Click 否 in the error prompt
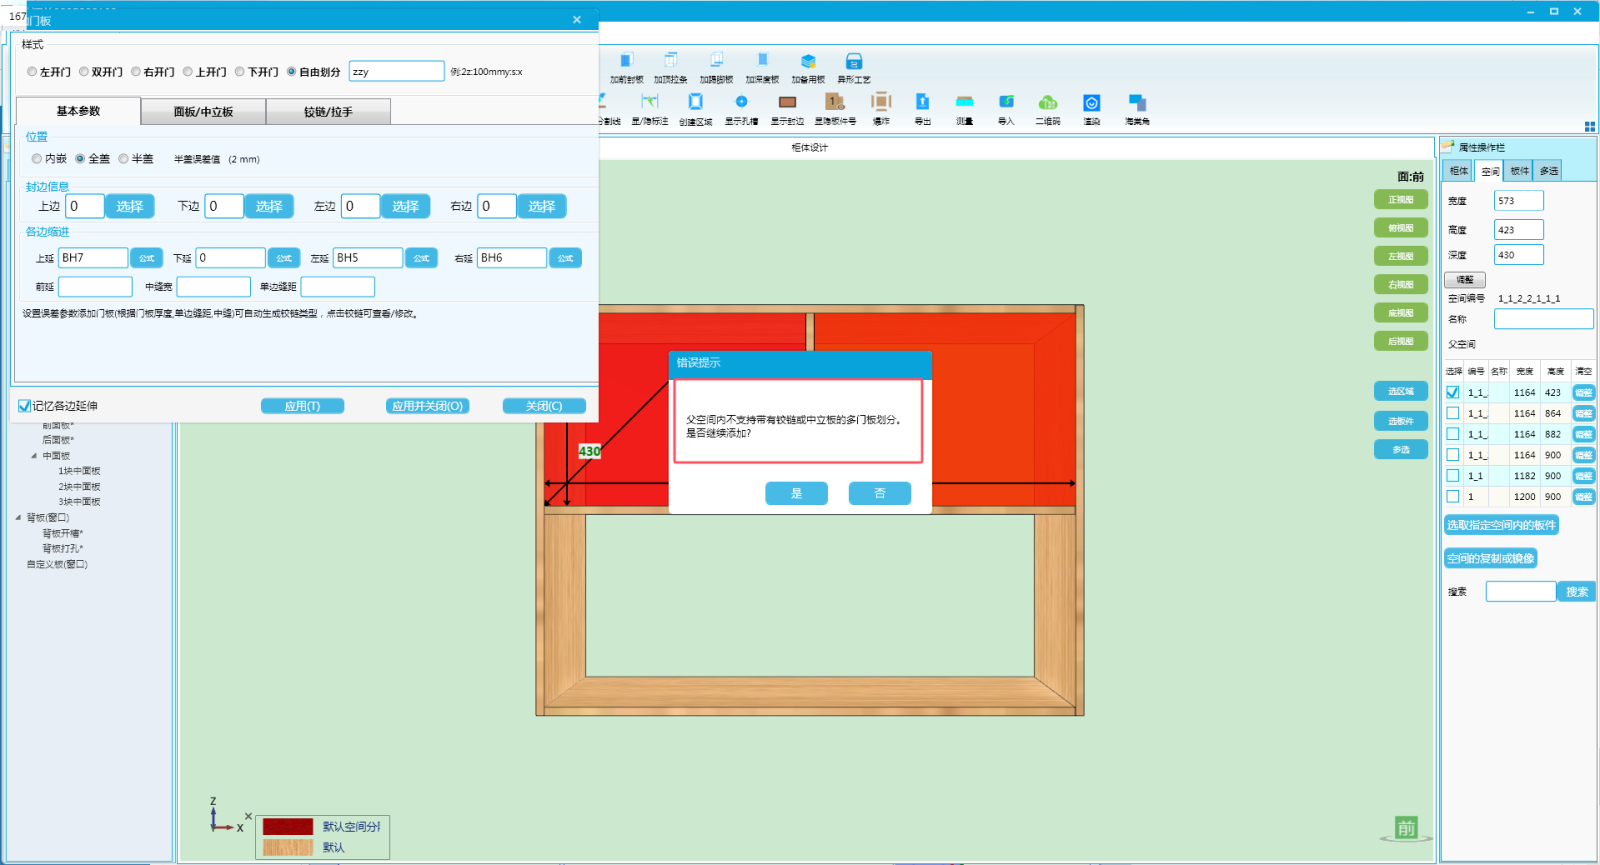This screenshot has width=1600, height=865. point(880,493)
